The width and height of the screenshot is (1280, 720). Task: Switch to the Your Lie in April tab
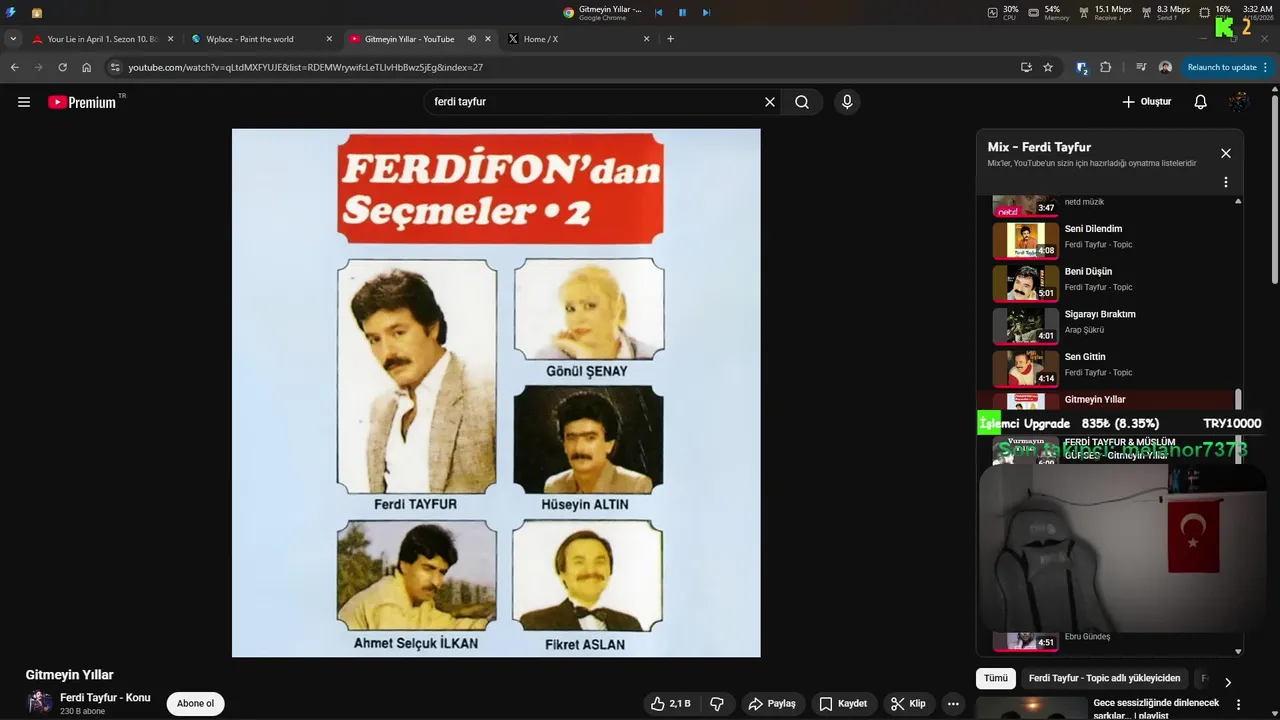click(x=103, y=39)
